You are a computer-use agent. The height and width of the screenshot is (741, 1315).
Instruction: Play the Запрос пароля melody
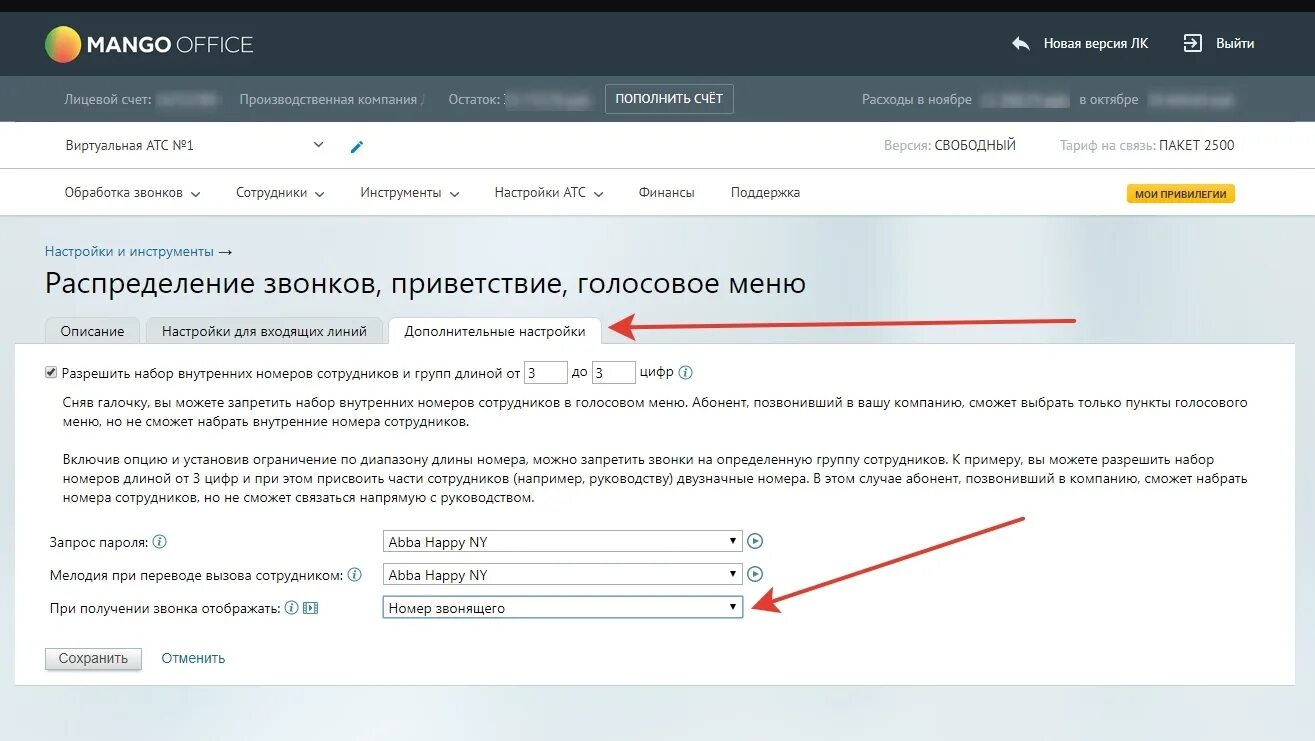[756, 541]
